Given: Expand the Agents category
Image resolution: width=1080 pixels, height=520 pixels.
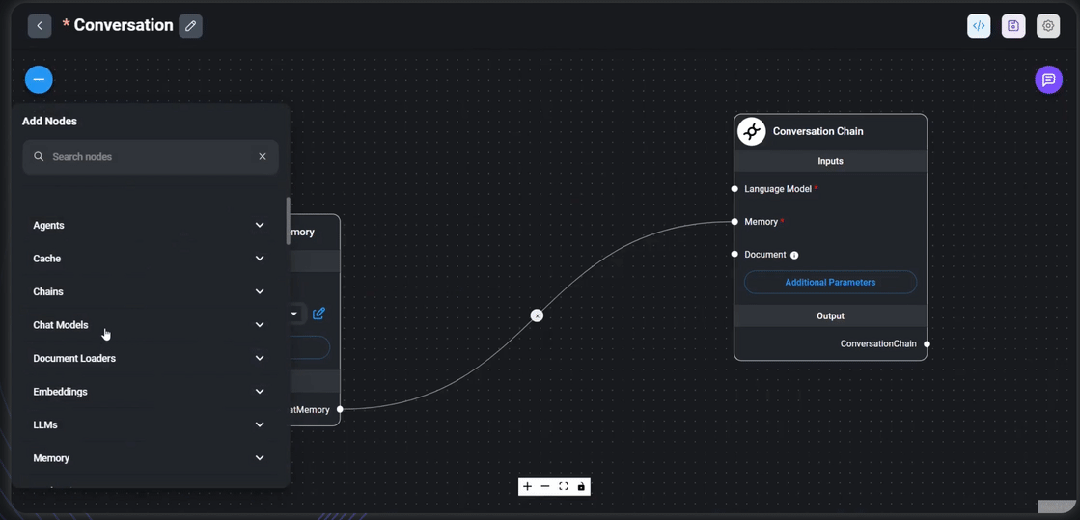Looking at the screenshot, I should point(149,225).
